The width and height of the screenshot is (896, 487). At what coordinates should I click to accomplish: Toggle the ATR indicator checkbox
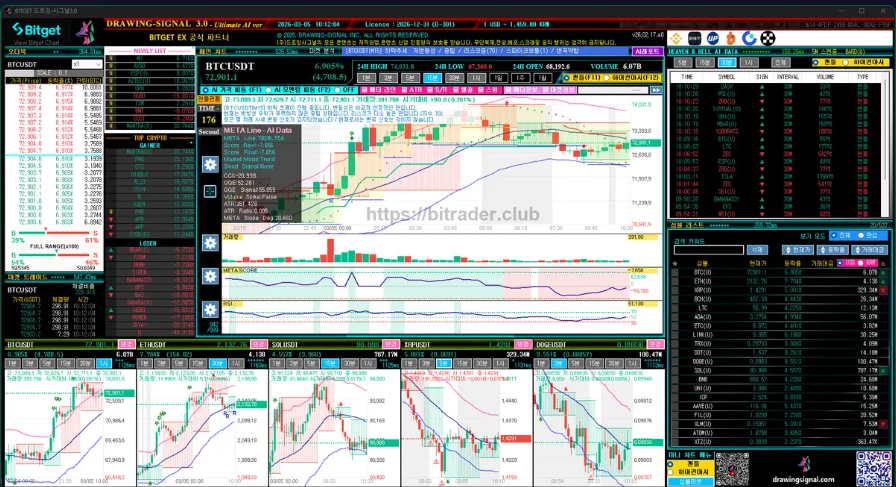pyautogui.click(x=404, y=90)
